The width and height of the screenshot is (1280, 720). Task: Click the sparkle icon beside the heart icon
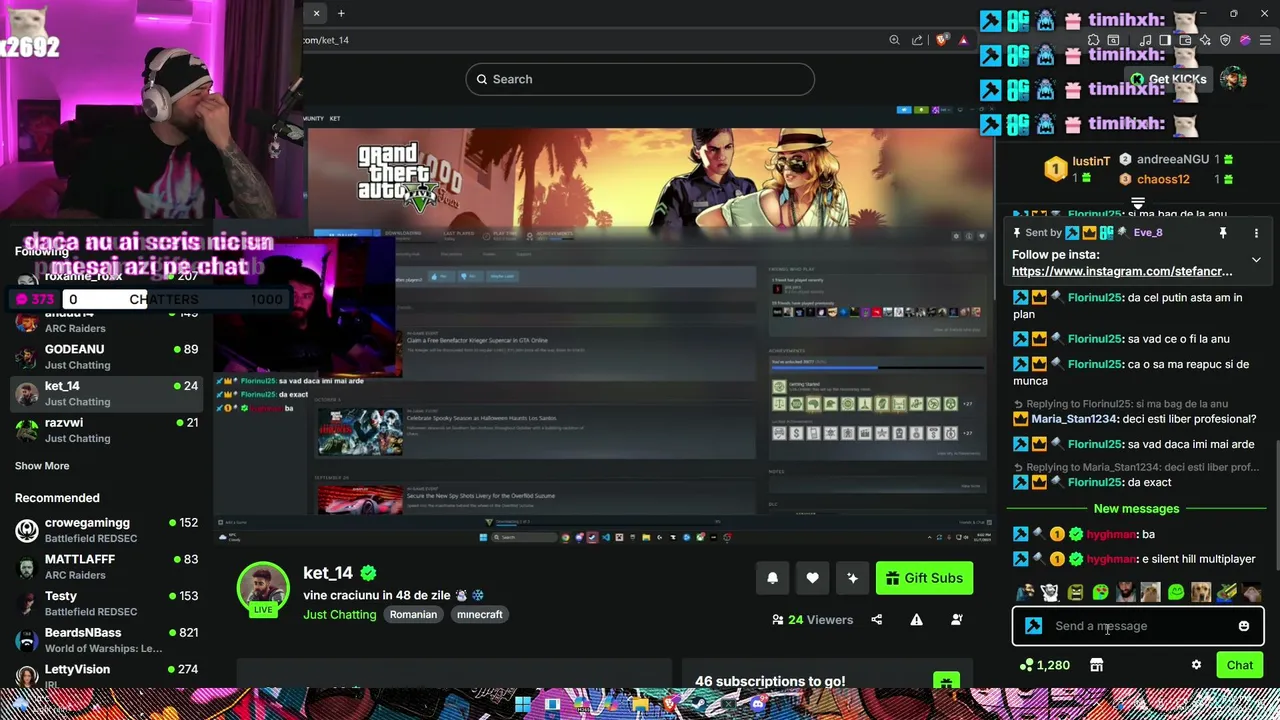(852, 578)
